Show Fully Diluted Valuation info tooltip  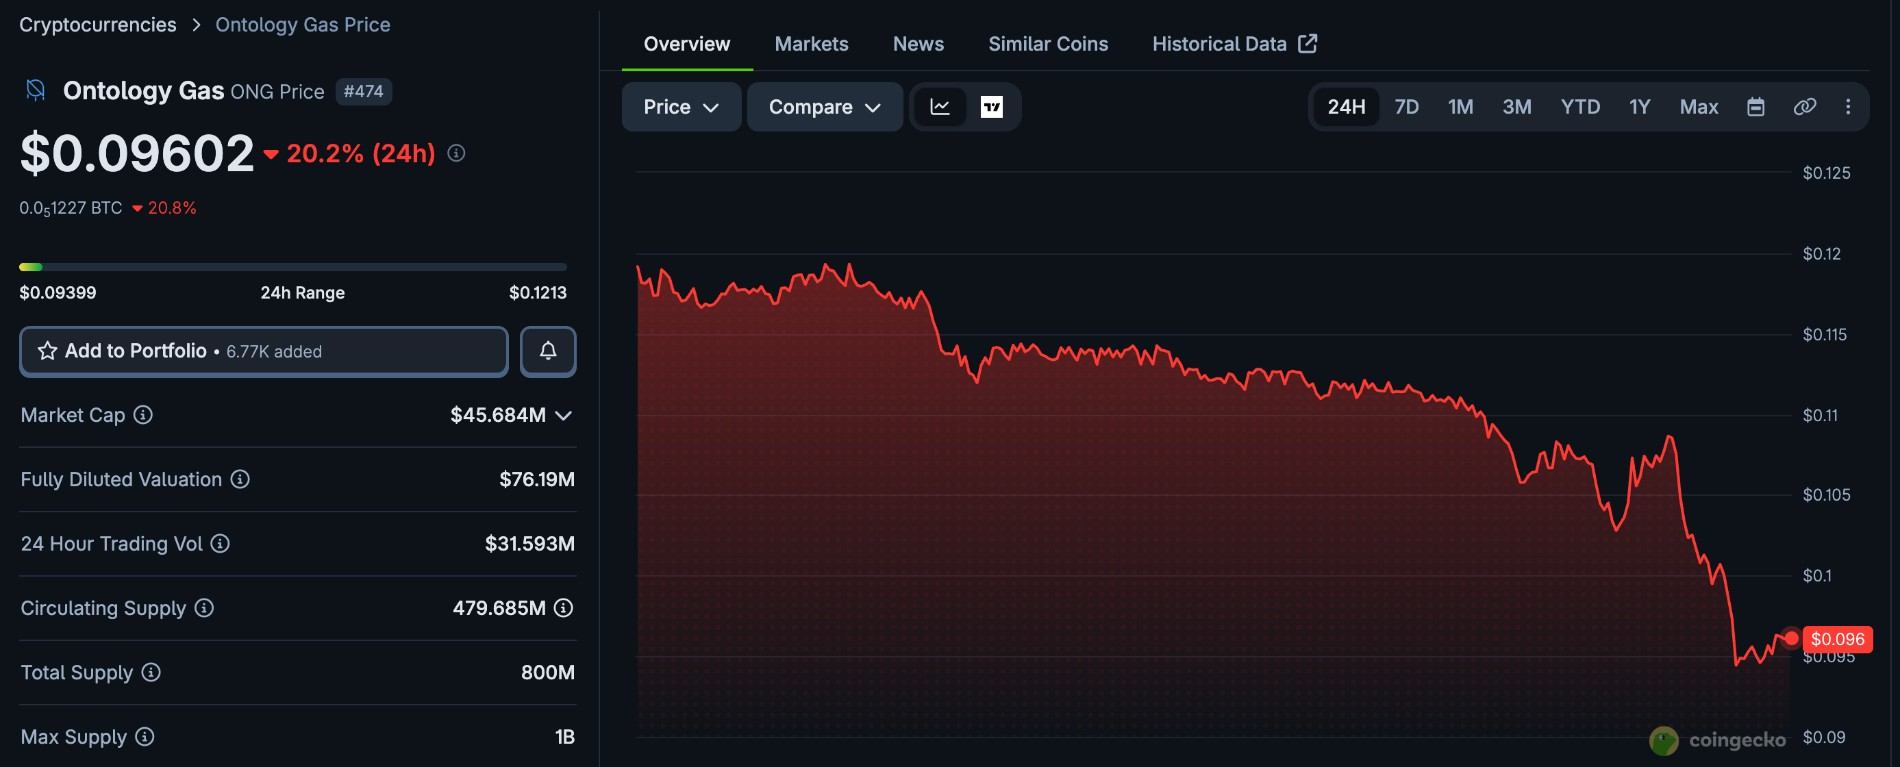click(x=240, y=479)
